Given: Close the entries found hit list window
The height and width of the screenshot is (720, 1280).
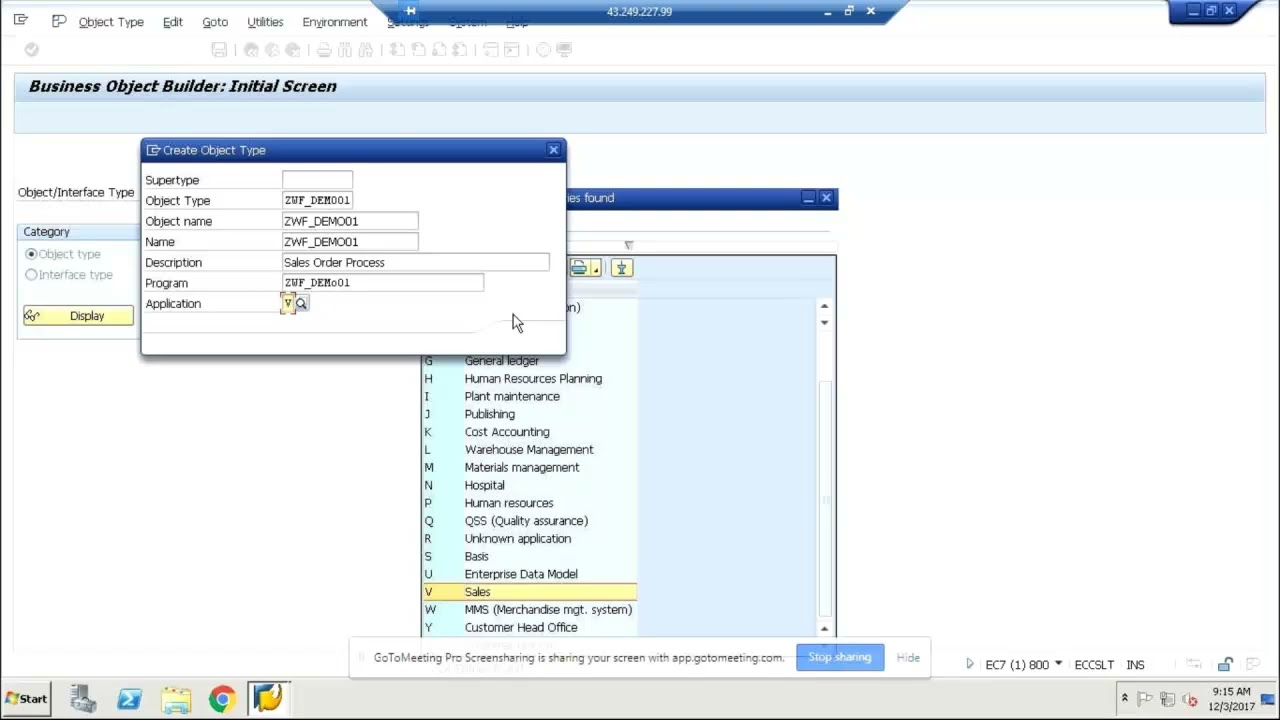Looking at the screenshot, I should coord(826,198).
